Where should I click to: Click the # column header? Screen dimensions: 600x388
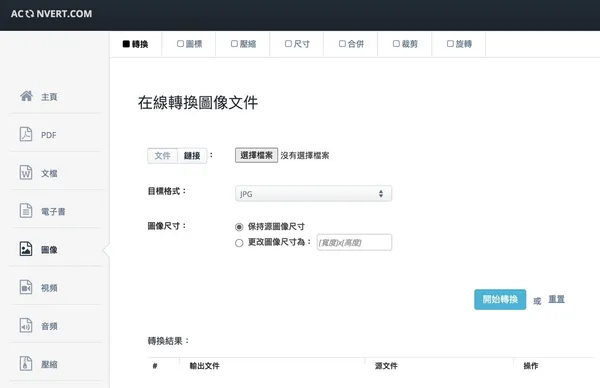tap(155, 366)
